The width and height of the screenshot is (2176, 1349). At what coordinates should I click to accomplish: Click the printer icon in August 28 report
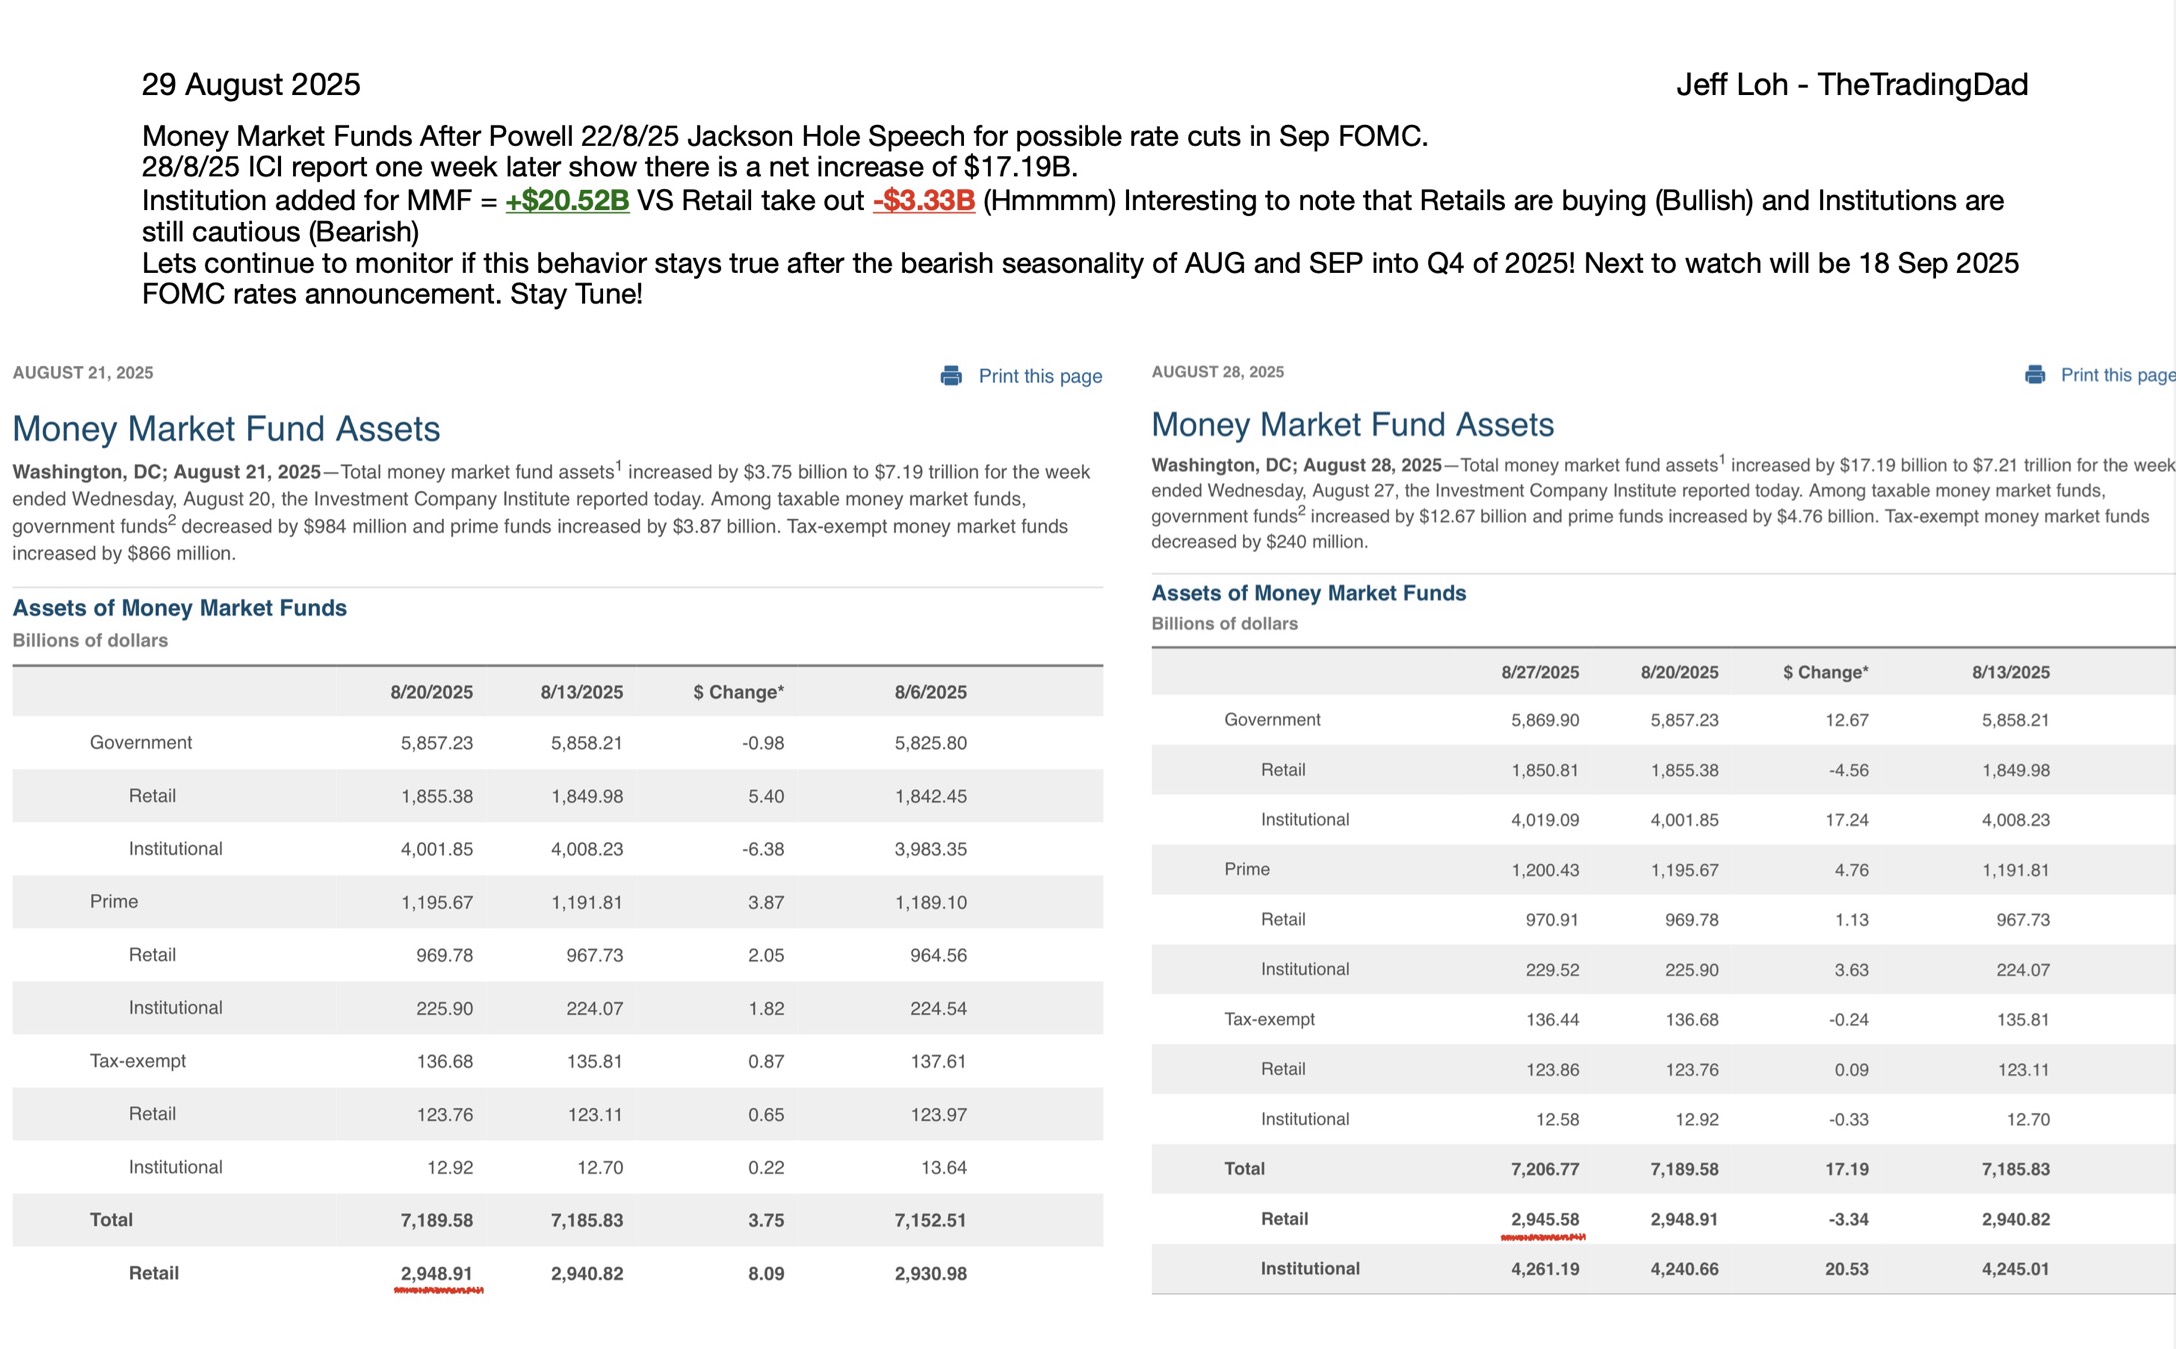pyautogui.click(x=2035, y=375)
